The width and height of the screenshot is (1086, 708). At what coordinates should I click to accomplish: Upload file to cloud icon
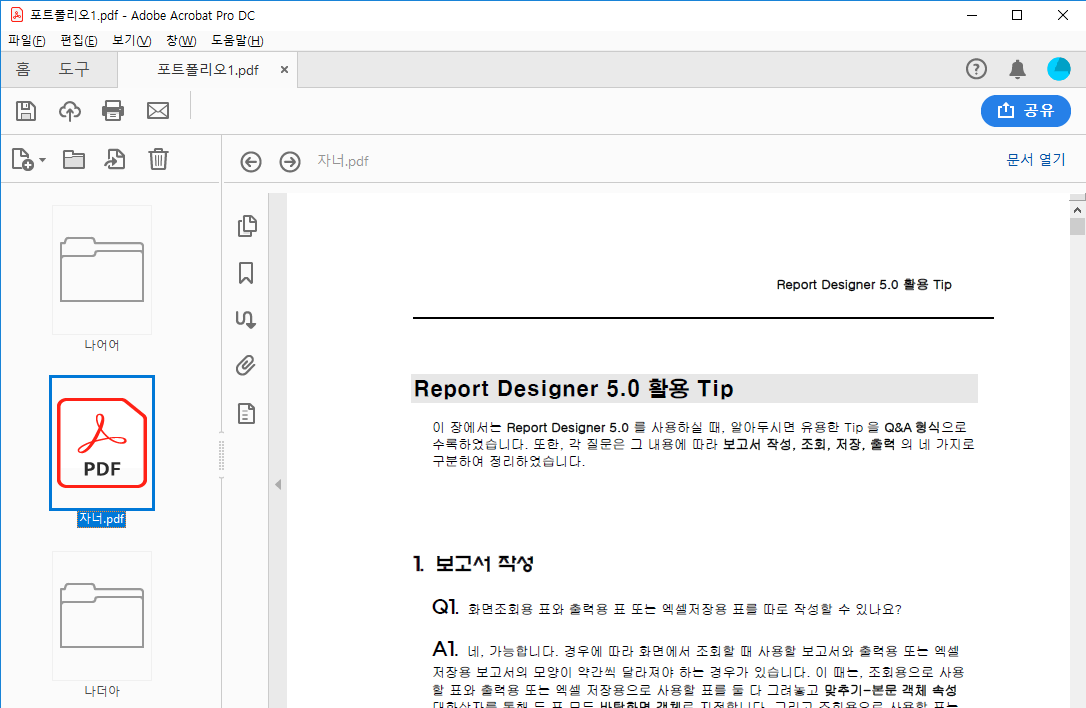click(x=69, y=111)
